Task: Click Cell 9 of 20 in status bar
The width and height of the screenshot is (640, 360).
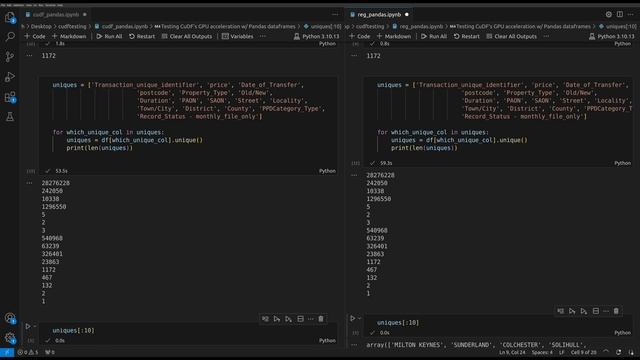Action: [583, 352]
